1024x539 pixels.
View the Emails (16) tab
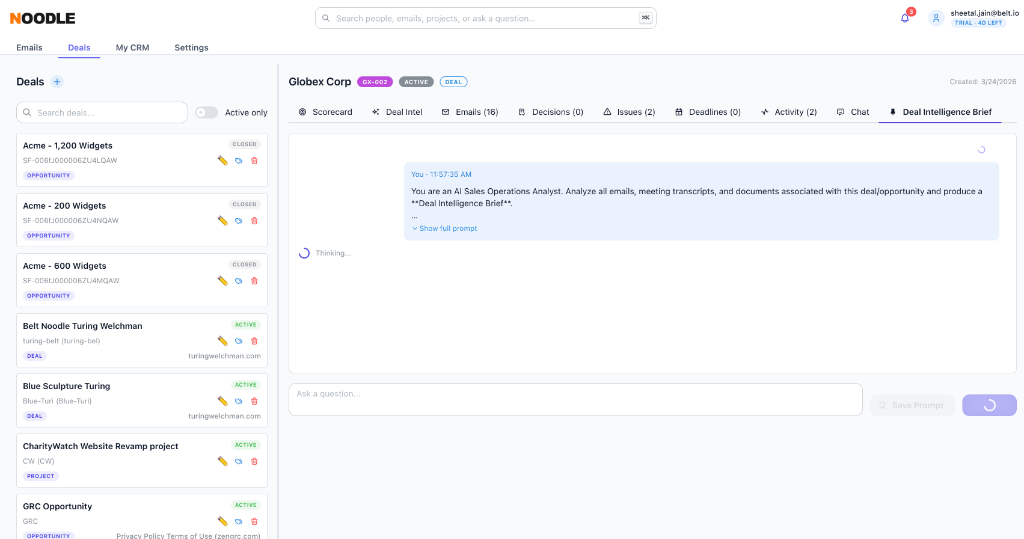(x=470, y=112)
